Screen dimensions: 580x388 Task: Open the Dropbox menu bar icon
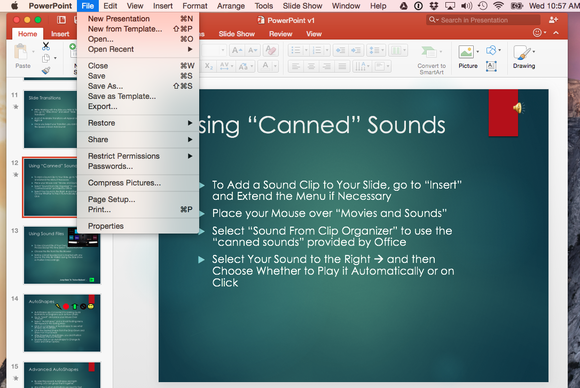(x=434, y=6)
